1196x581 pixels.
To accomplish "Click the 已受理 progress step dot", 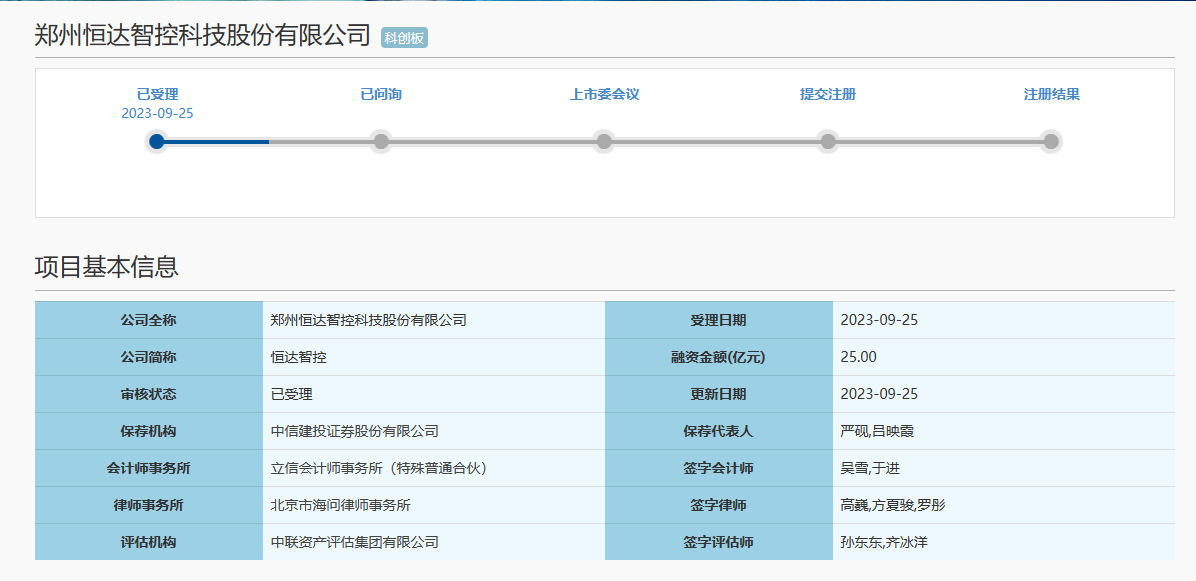I will [157, 141].
